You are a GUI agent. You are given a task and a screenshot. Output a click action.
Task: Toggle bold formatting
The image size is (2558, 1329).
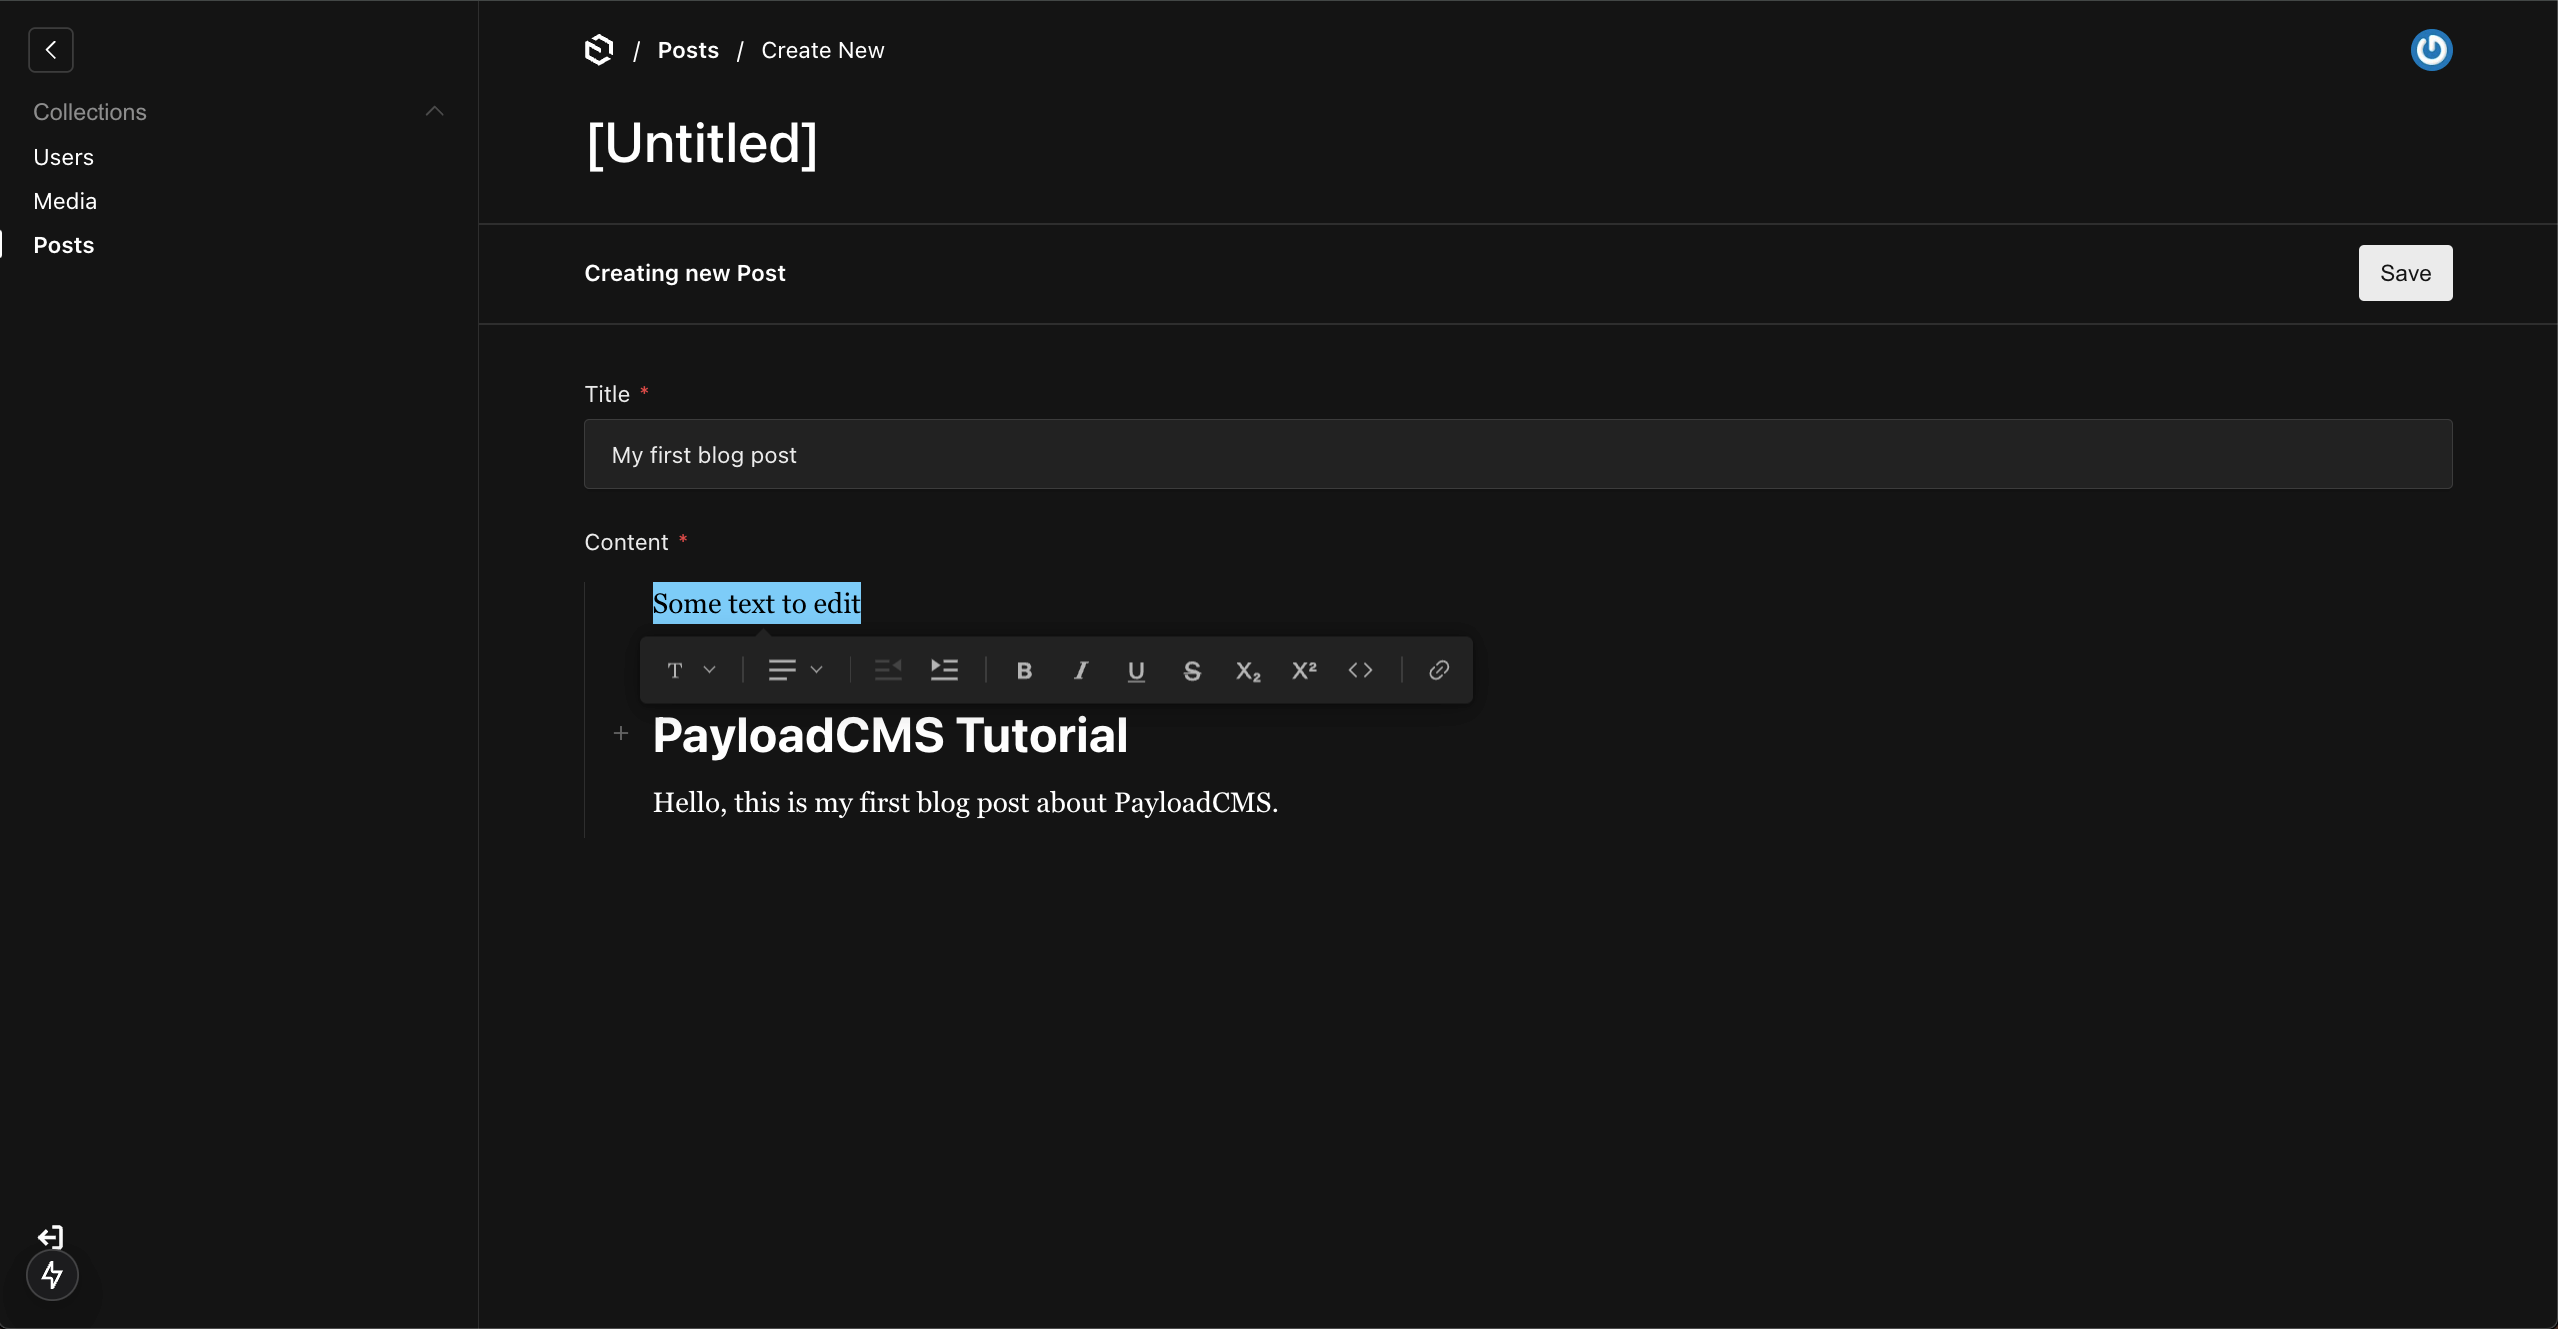pos(1024,670)
